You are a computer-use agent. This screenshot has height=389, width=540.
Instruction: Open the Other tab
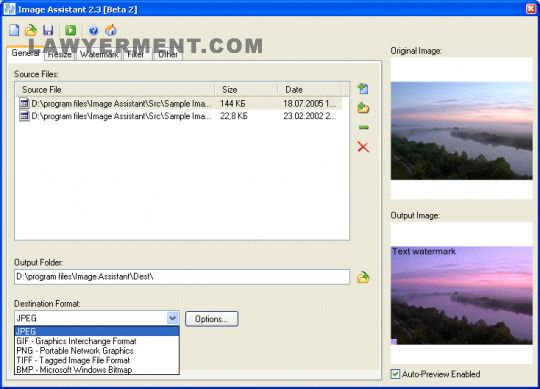click(168, 54)
